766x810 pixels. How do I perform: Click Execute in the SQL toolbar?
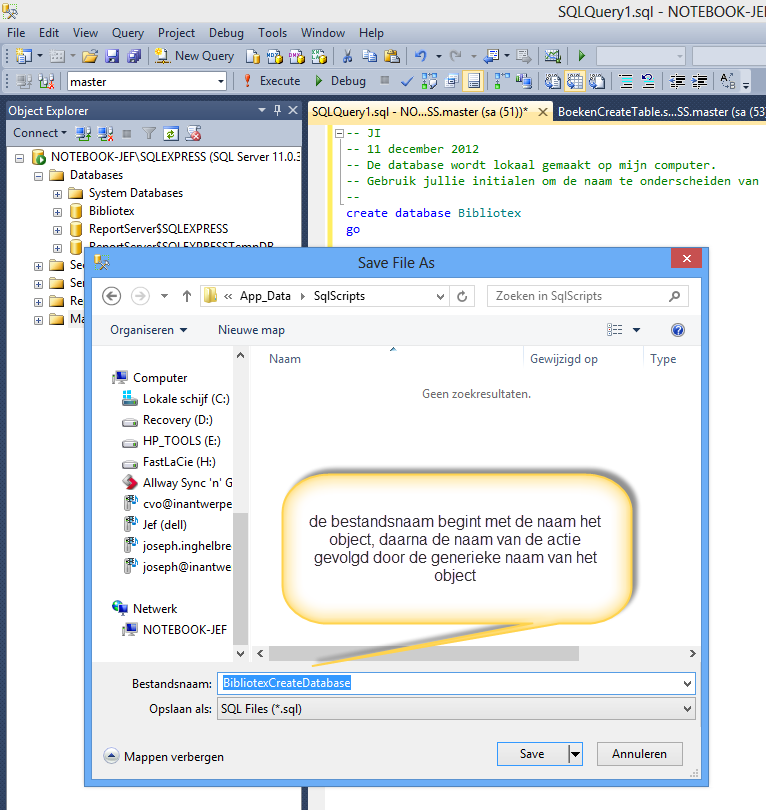click(272, 81)
